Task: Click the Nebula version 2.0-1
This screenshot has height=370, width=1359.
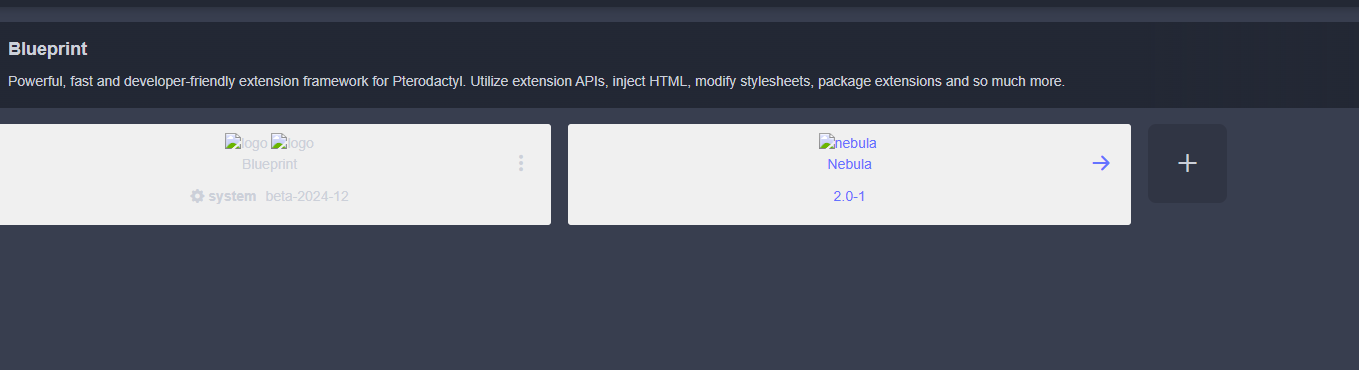Action: (849, 196)
